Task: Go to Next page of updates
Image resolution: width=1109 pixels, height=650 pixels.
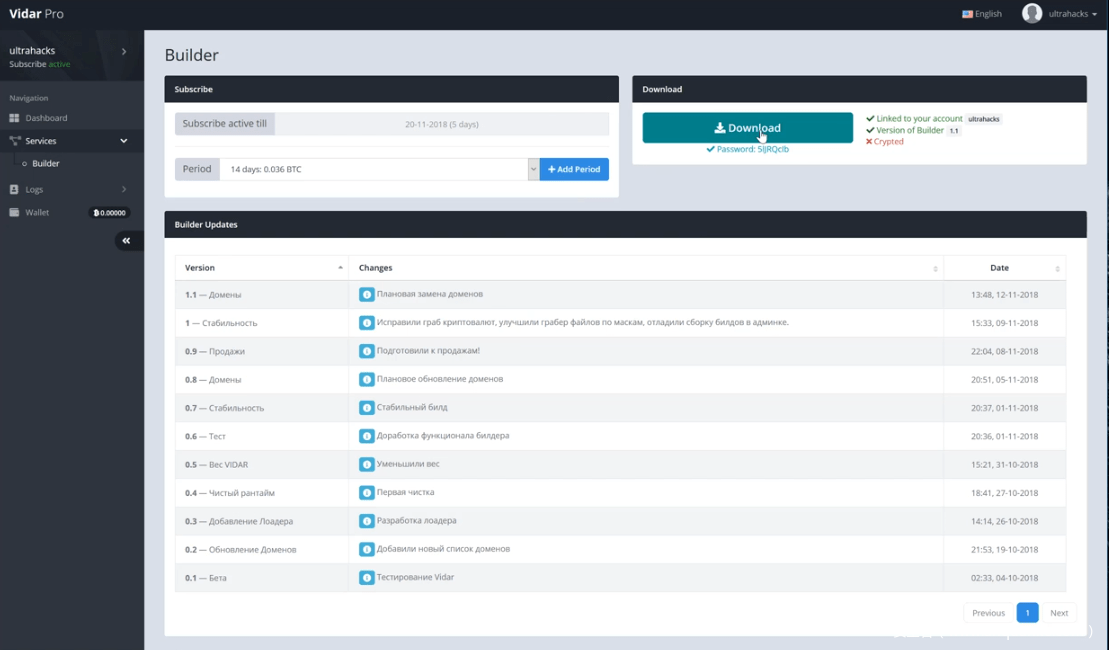Action: tap(1058, 613)
